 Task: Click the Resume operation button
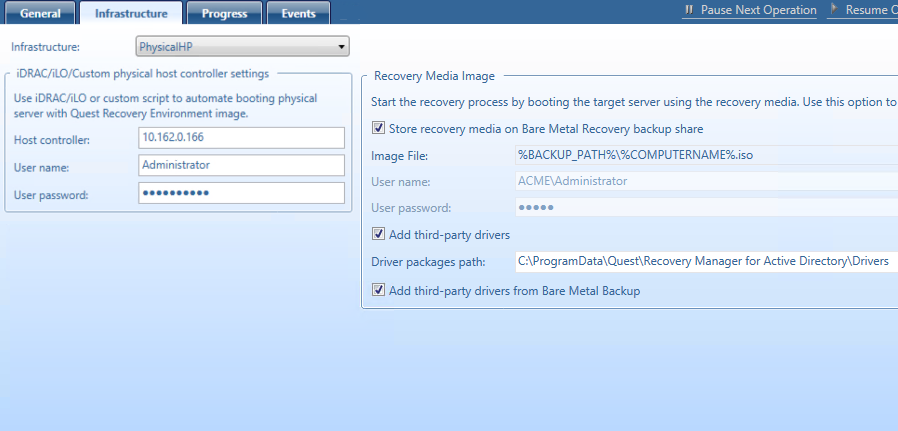[x=864, y=10]
